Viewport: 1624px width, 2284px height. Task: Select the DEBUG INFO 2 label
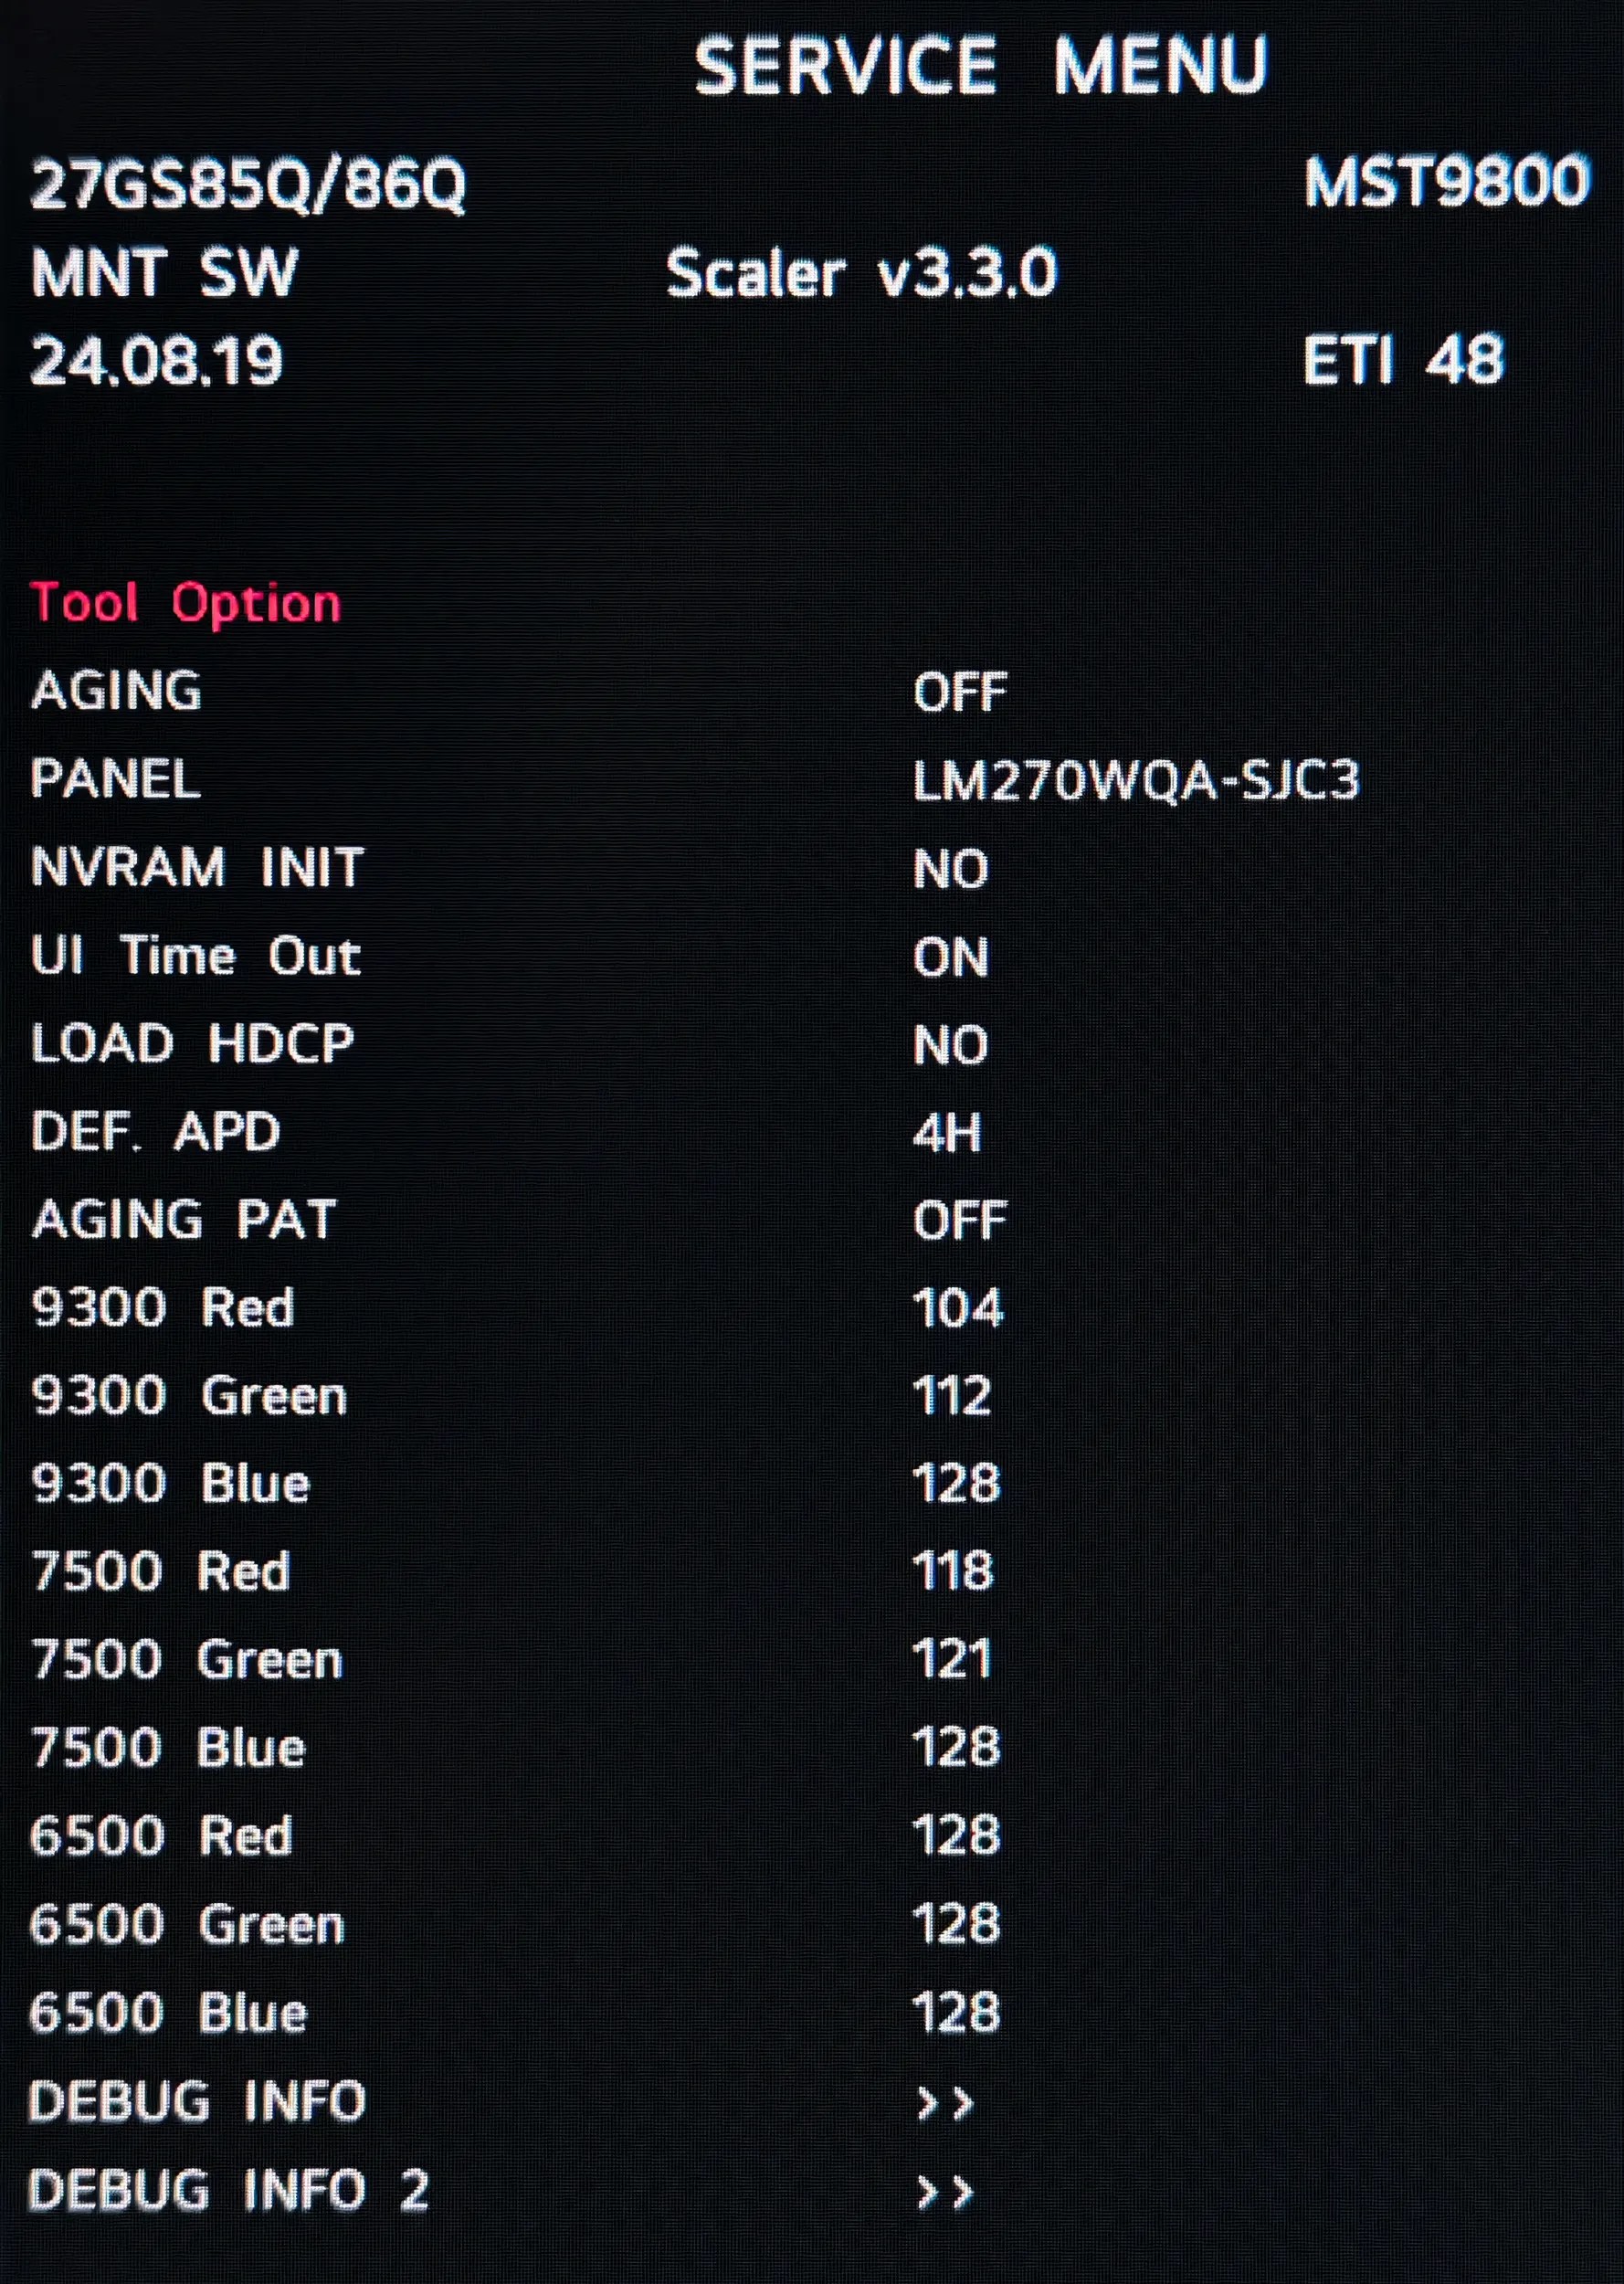(x=228, y=2191)
